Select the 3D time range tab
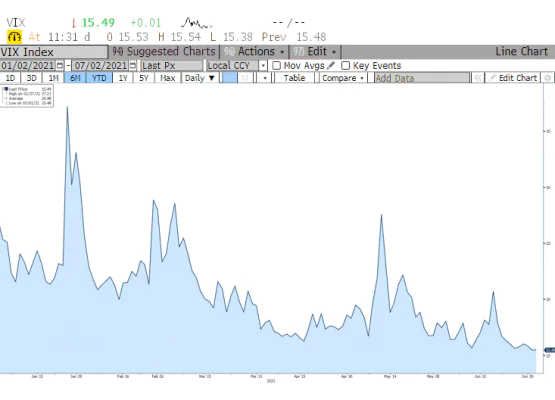 (32, 78)
